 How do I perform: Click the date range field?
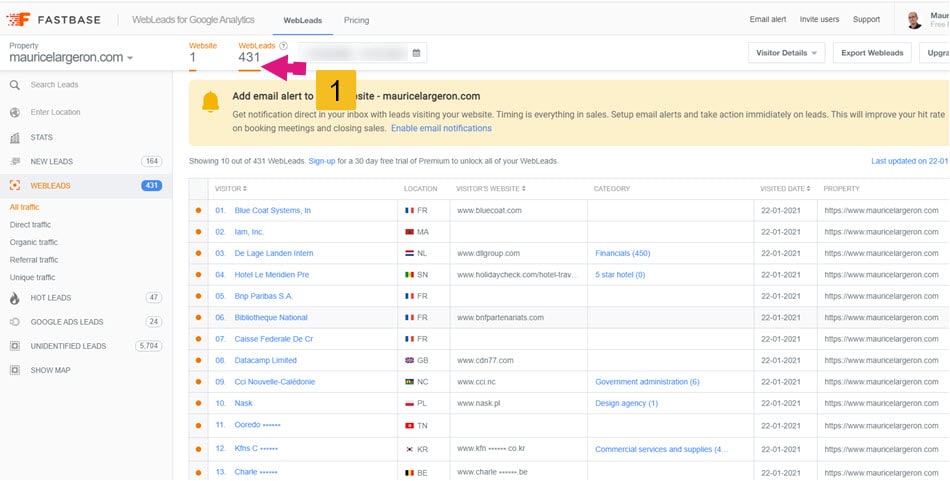tap(362, 53)
